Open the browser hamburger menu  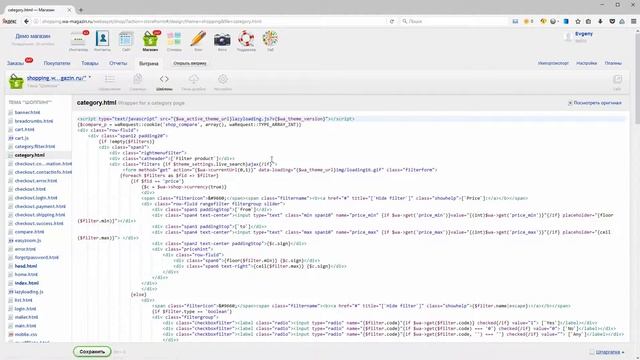633,21
